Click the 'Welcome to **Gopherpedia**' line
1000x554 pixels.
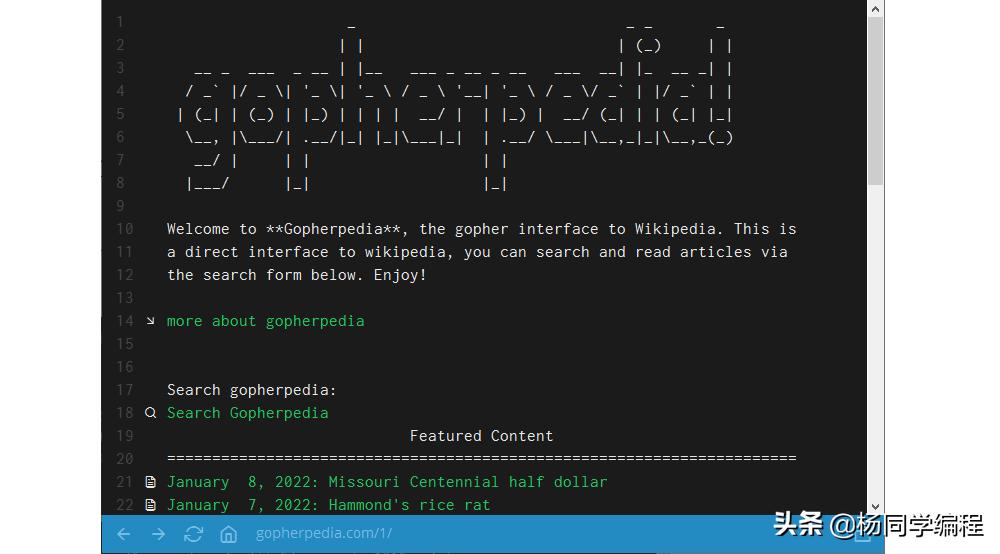pos(482,230)
